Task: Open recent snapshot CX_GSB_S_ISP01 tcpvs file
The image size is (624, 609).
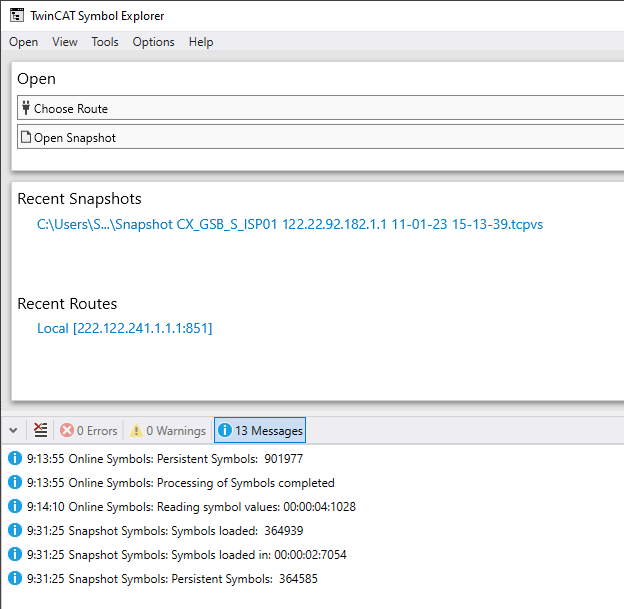Action: (290, 224)
